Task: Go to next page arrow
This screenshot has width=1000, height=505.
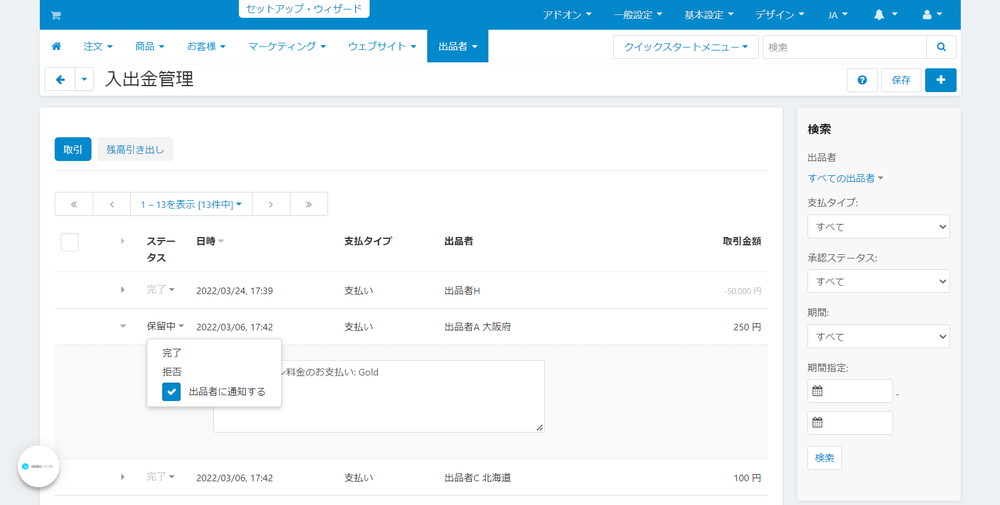Action: [271, 204]
